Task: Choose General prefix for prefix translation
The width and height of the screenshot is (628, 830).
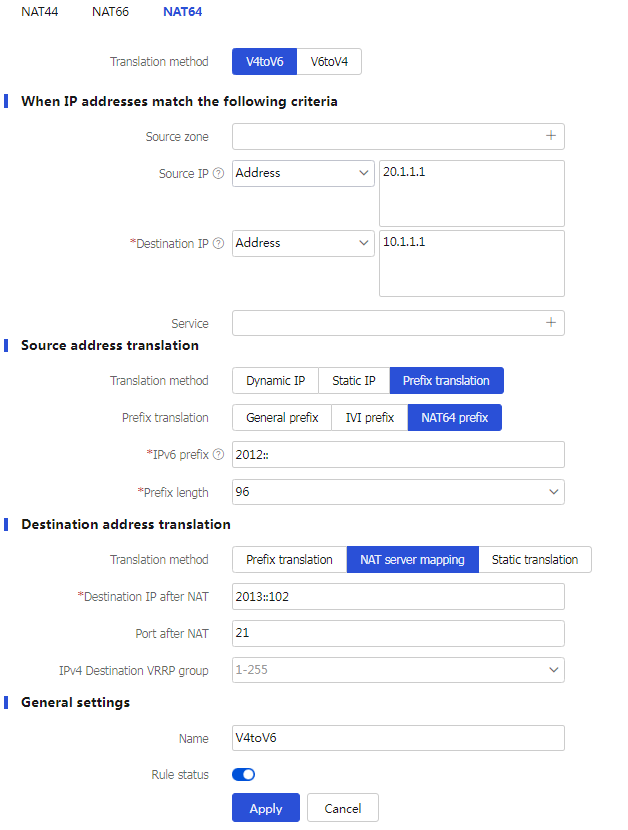Action: tap(281, 417)
